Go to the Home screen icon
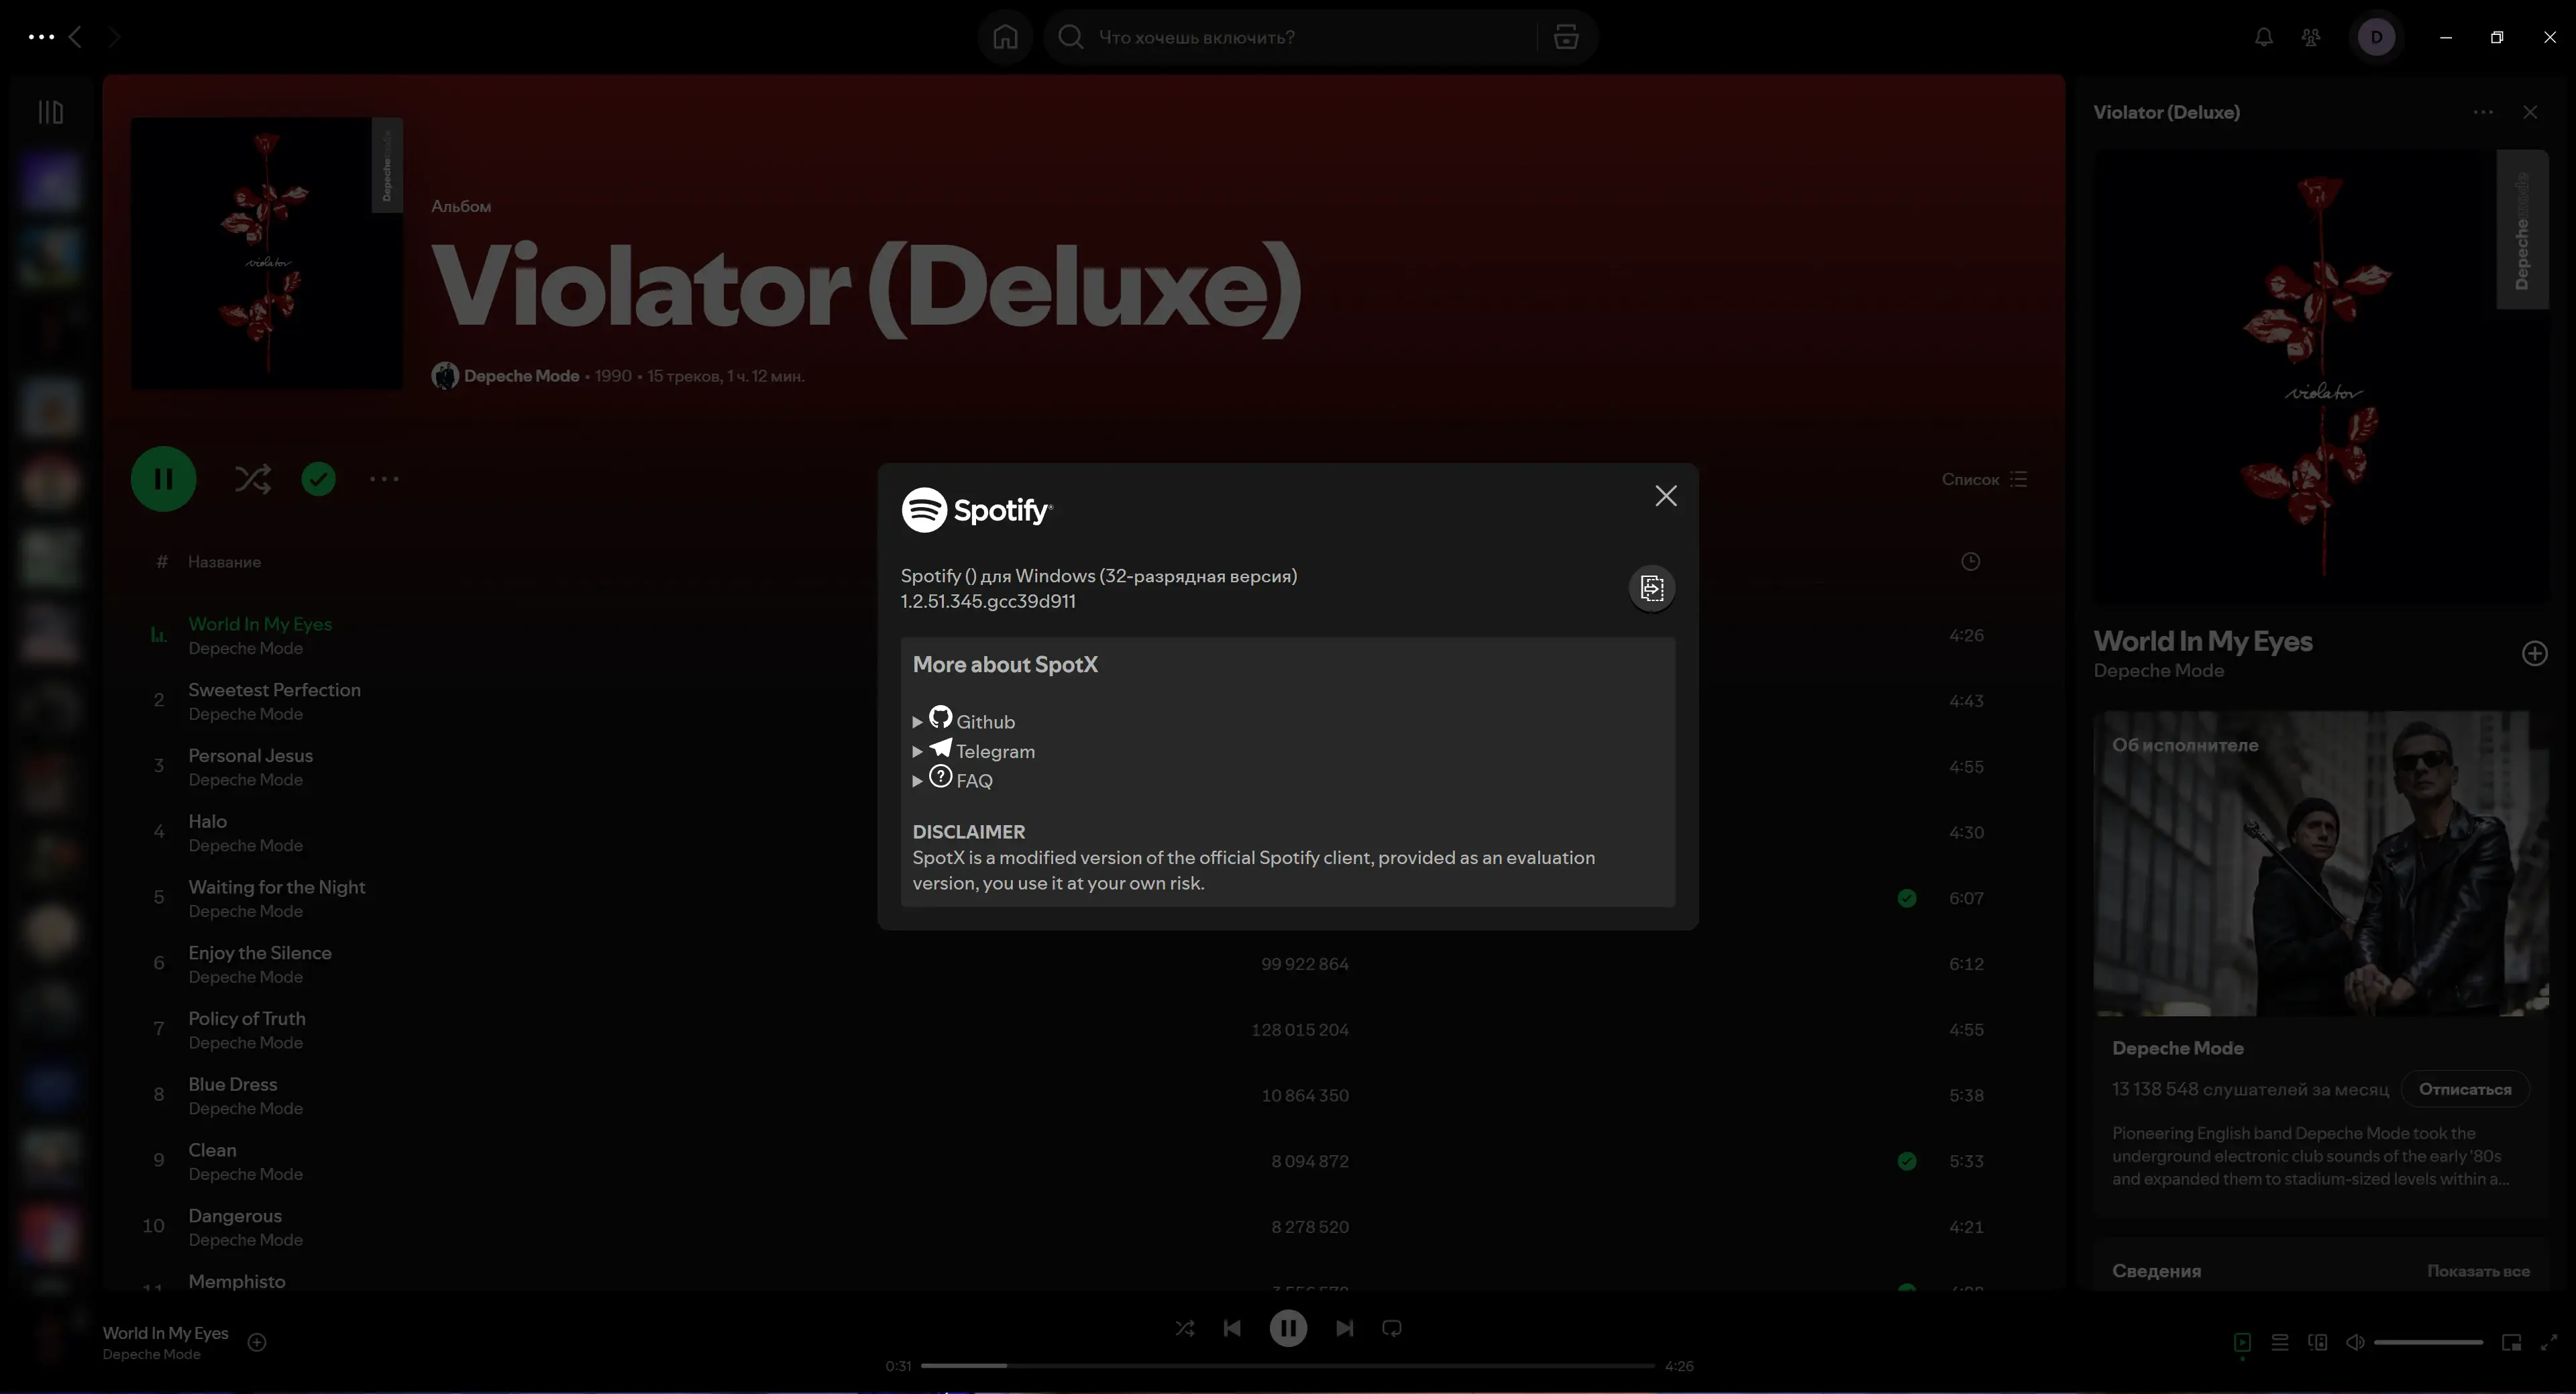 click(x=1005, y=37)
